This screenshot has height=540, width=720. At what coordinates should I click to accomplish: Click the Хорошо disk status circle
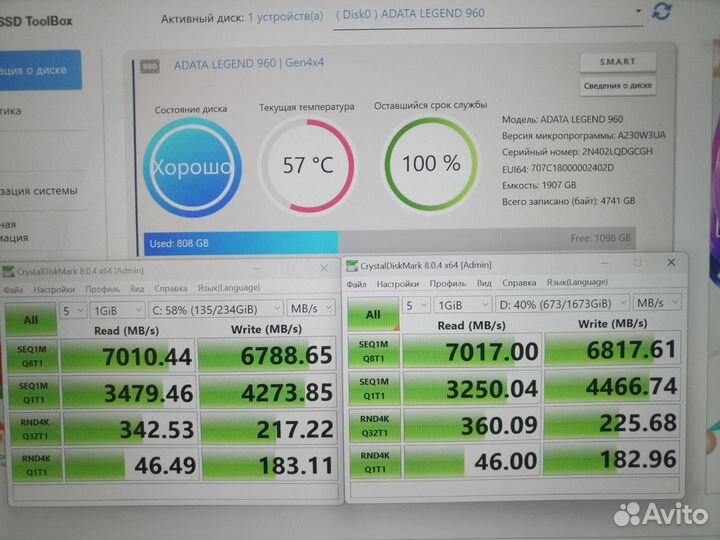coord(192,167)
